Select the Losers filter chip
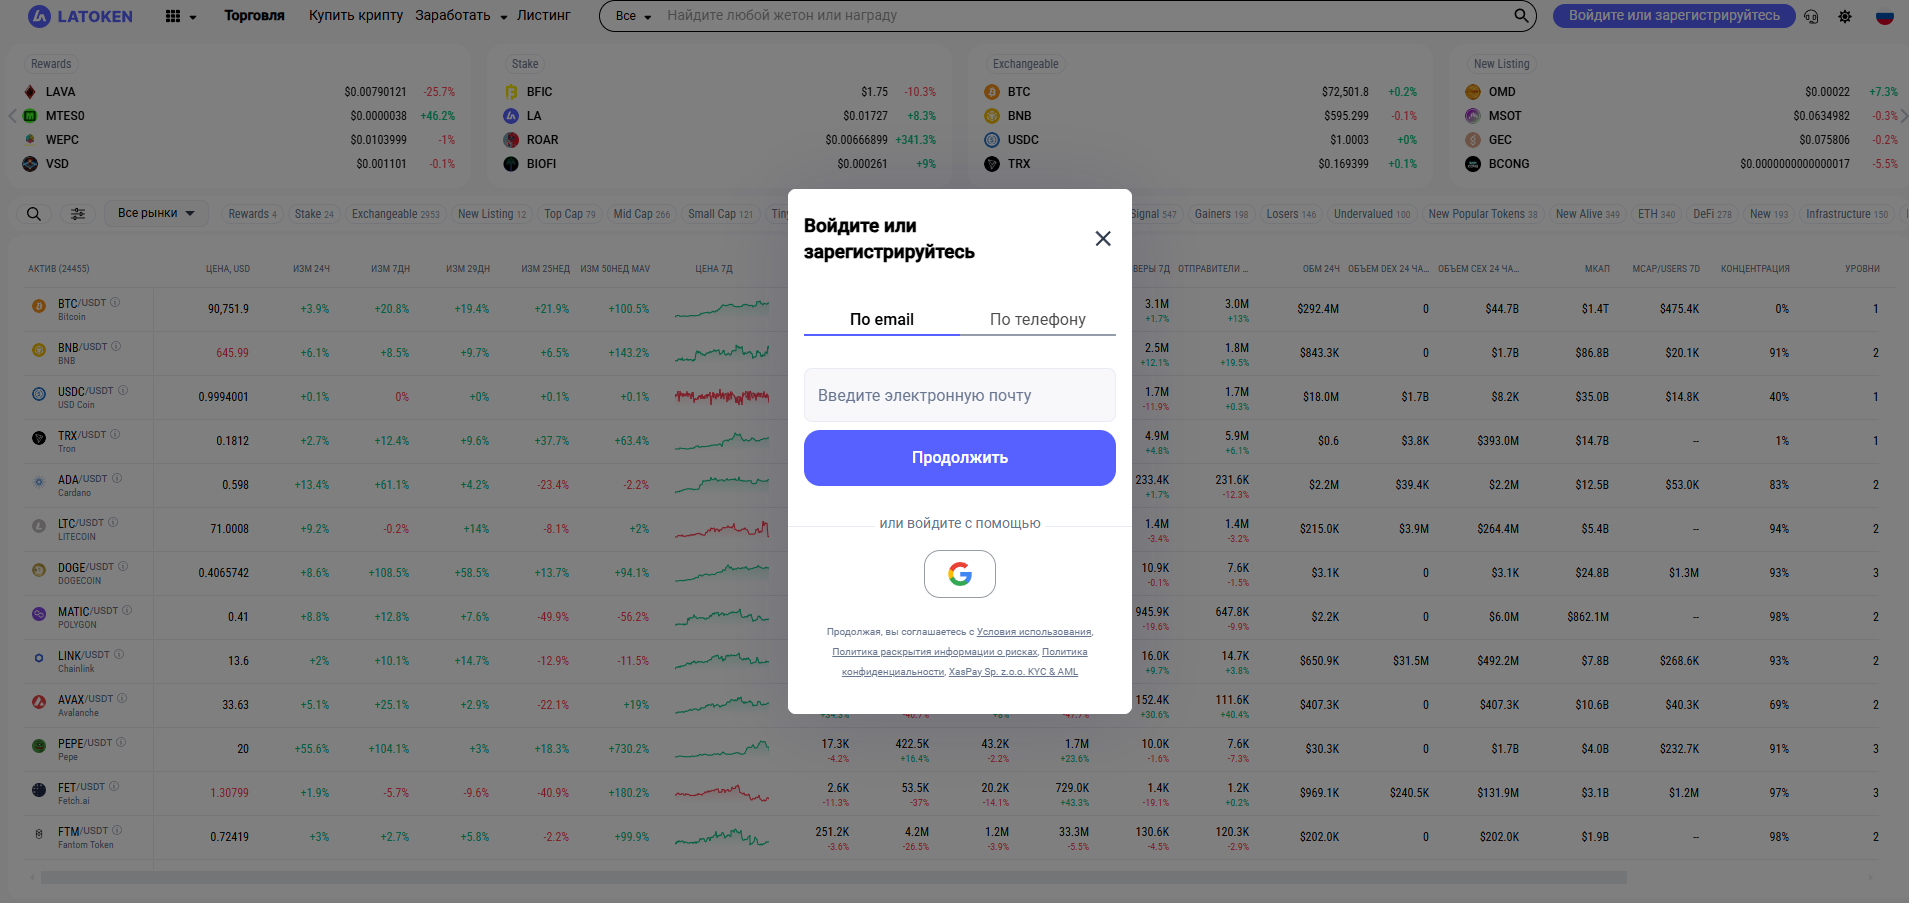Image resolution: width=1909 pixels, height=903 pixels. pos(1291,214)
